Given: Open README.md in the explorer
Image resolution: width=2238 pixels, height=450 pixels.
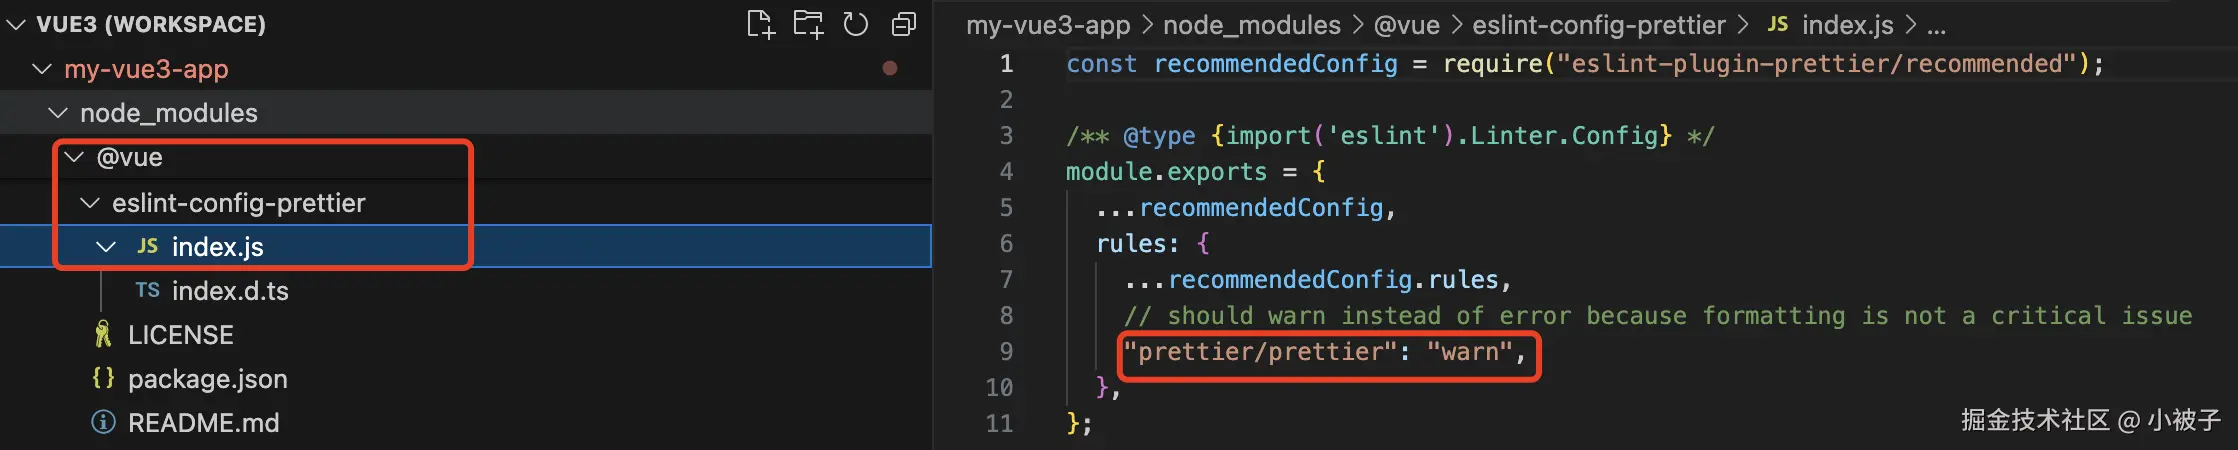Looking at the screenshot, I should click(203, 423).
